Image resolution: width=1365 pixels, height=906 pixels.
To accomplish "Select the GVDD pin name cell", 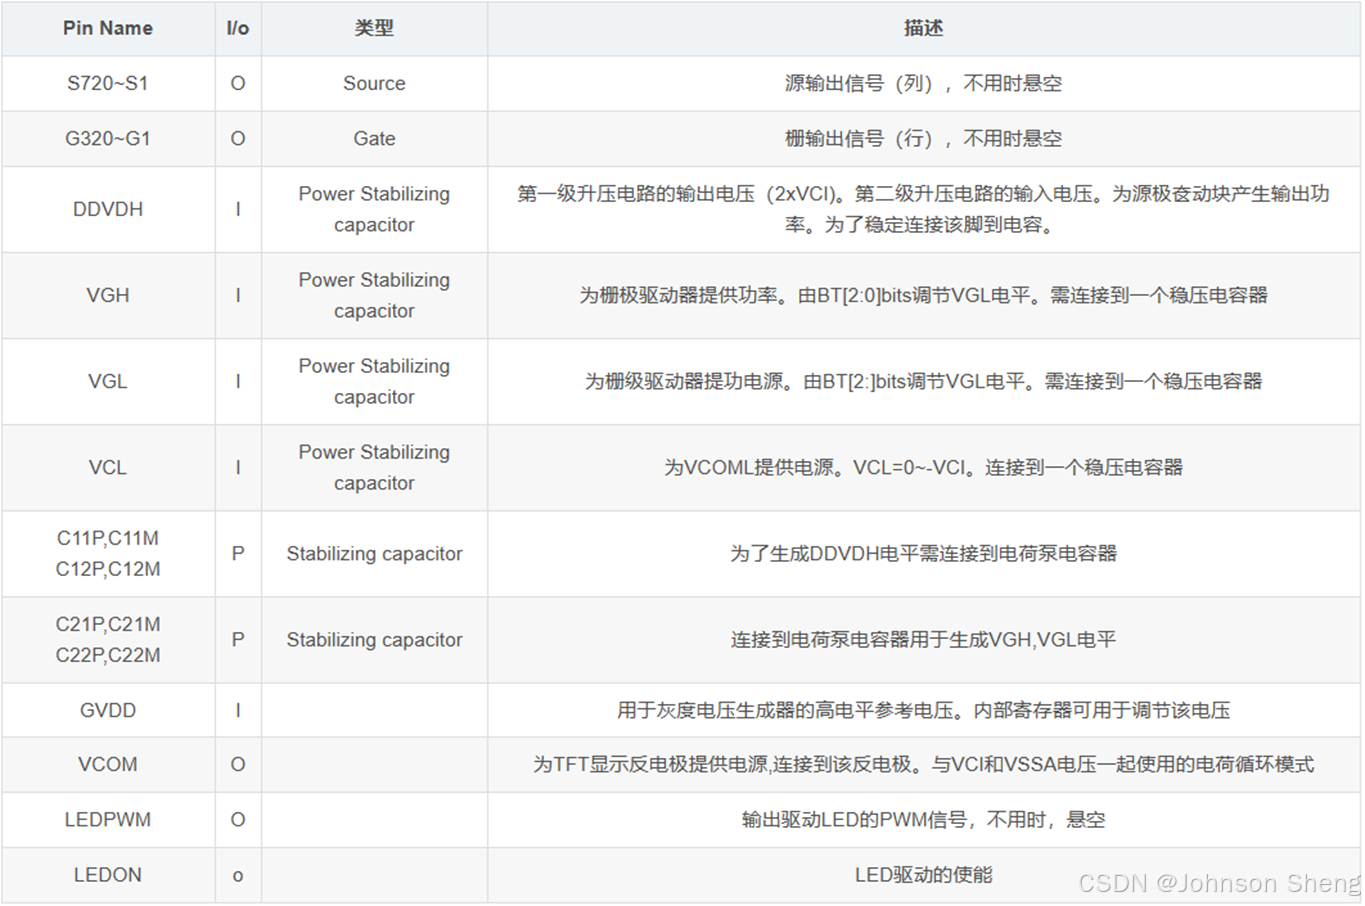I will [107, 710].
